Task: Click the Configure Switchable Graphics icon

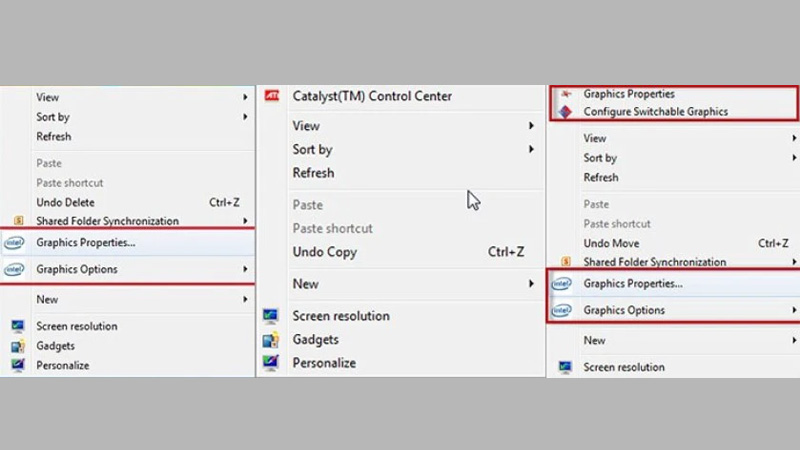Action: [568, 112]
